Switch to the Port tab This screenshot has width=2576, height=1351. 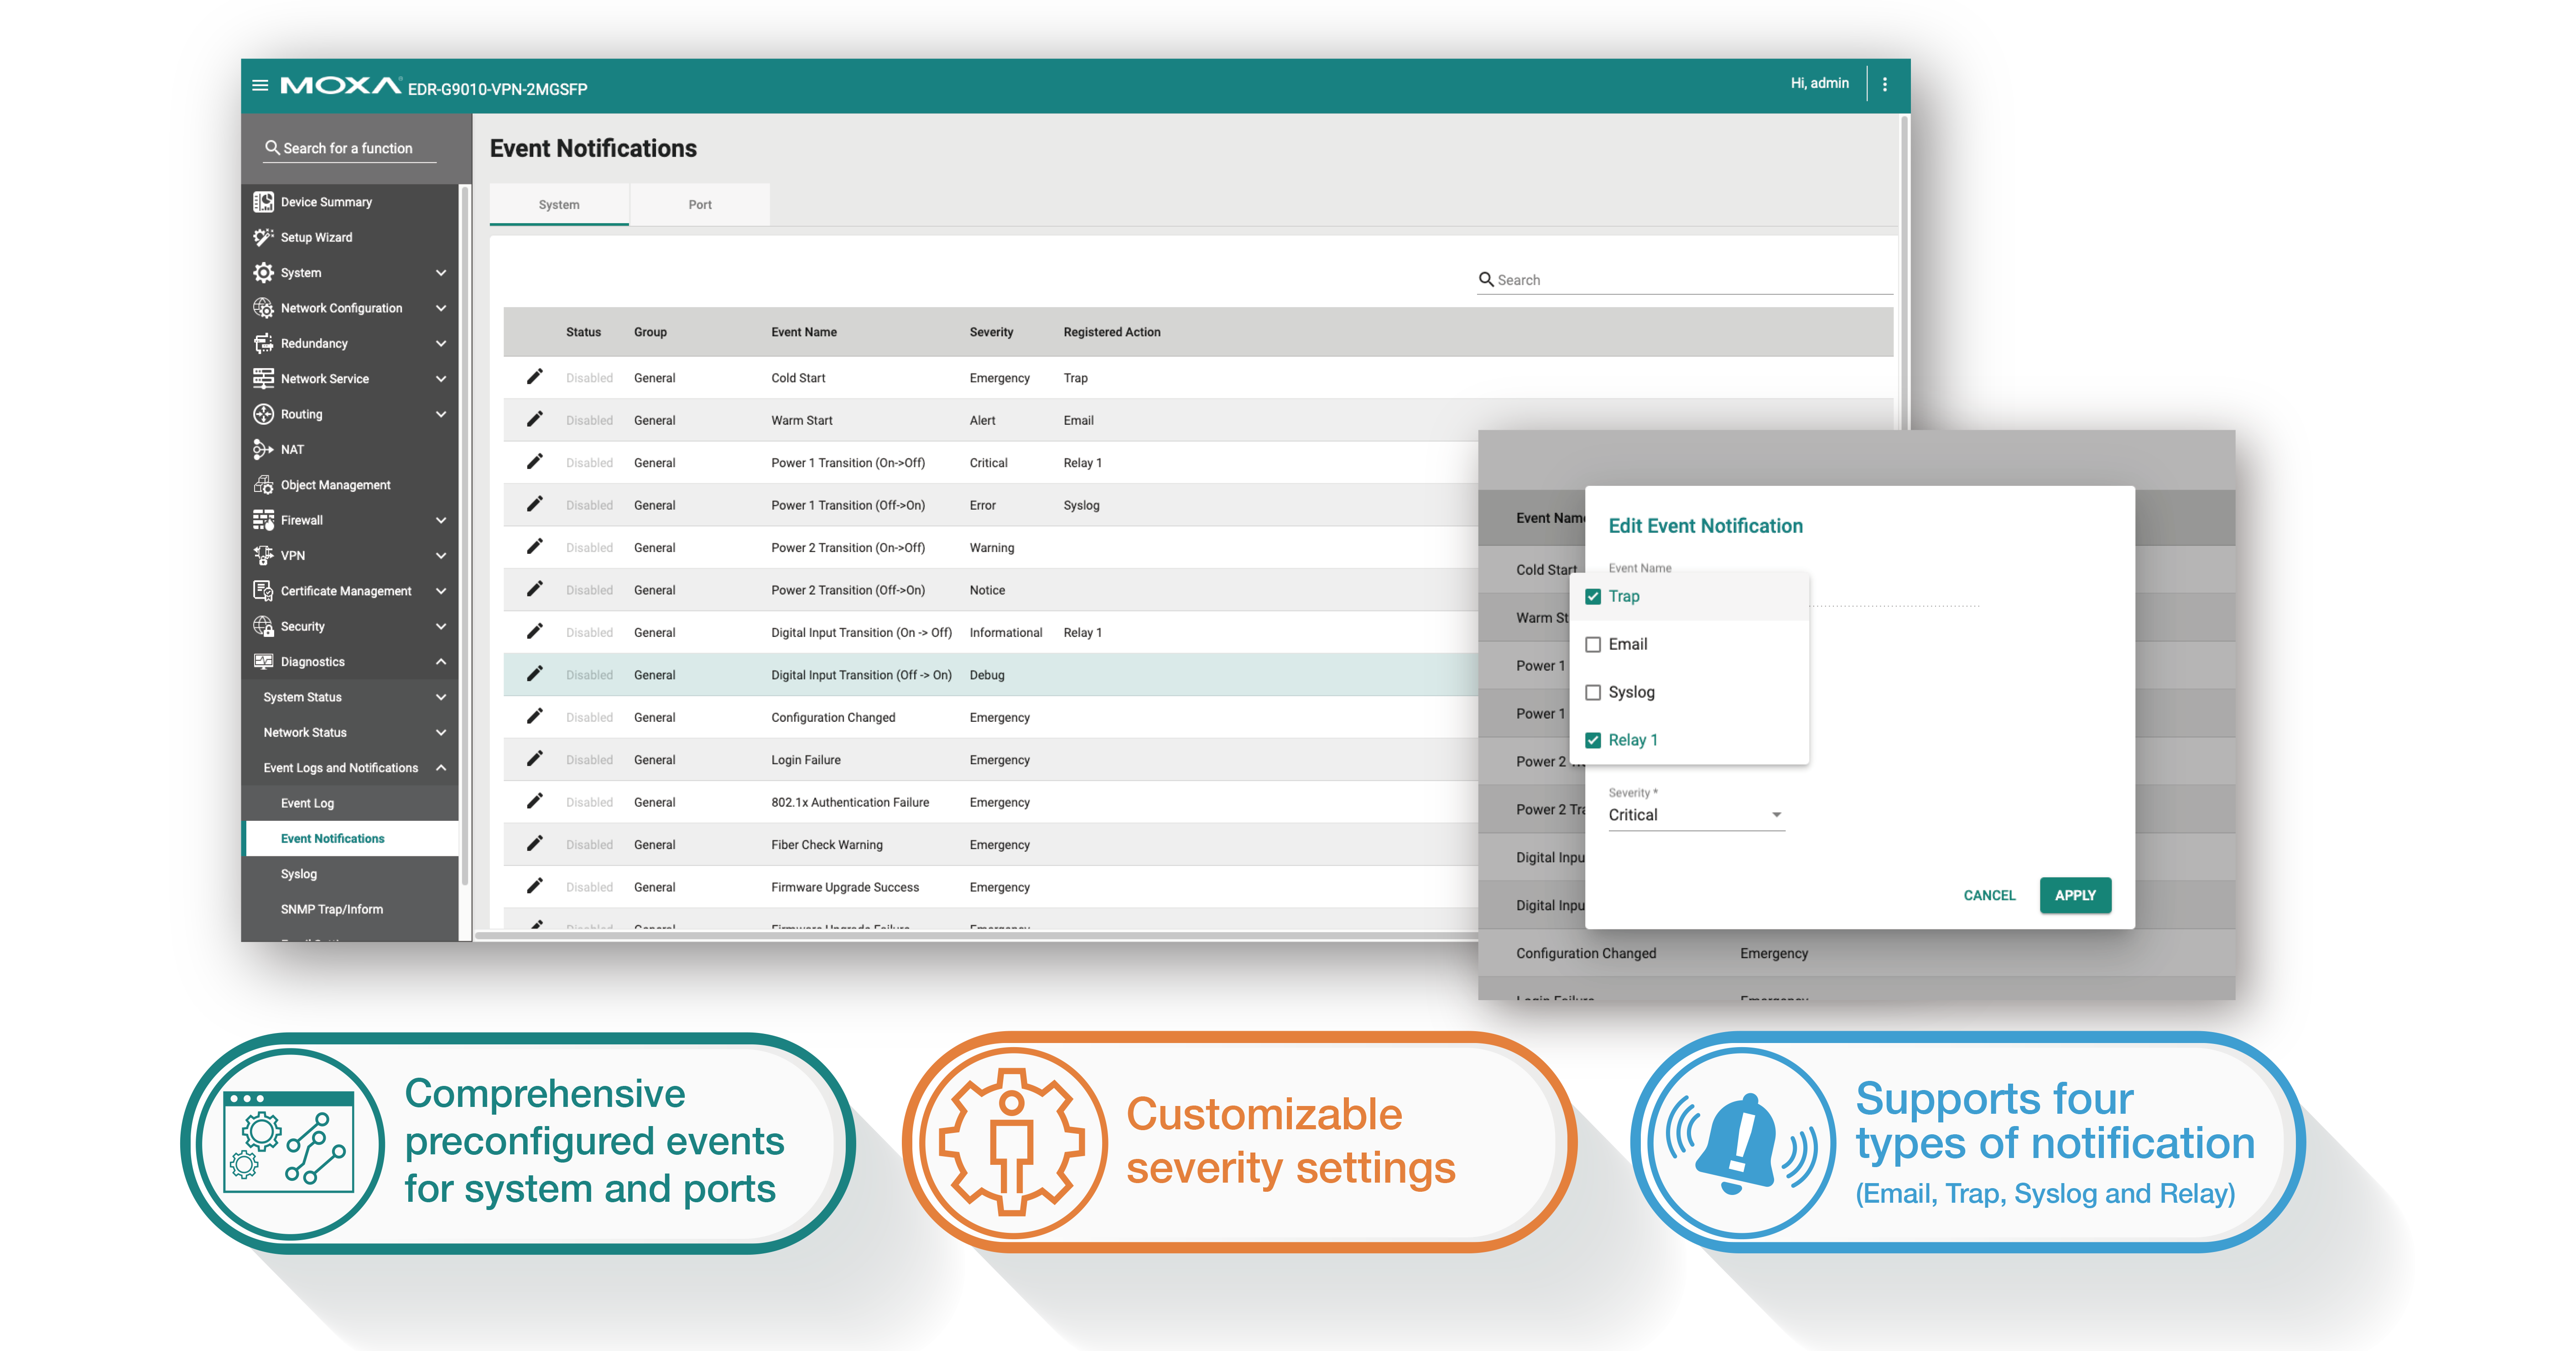[x=700, y=205]
